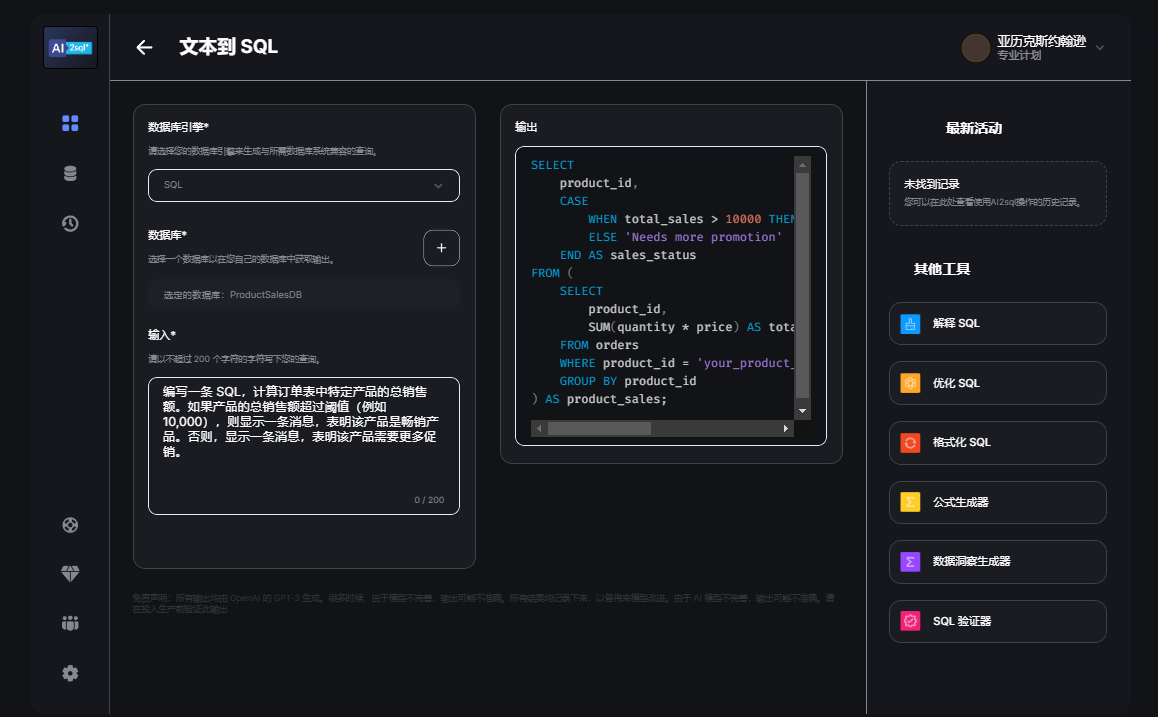Click the output scroll left arrow
The image size is (1158, 717).
(x=539, y=428)
